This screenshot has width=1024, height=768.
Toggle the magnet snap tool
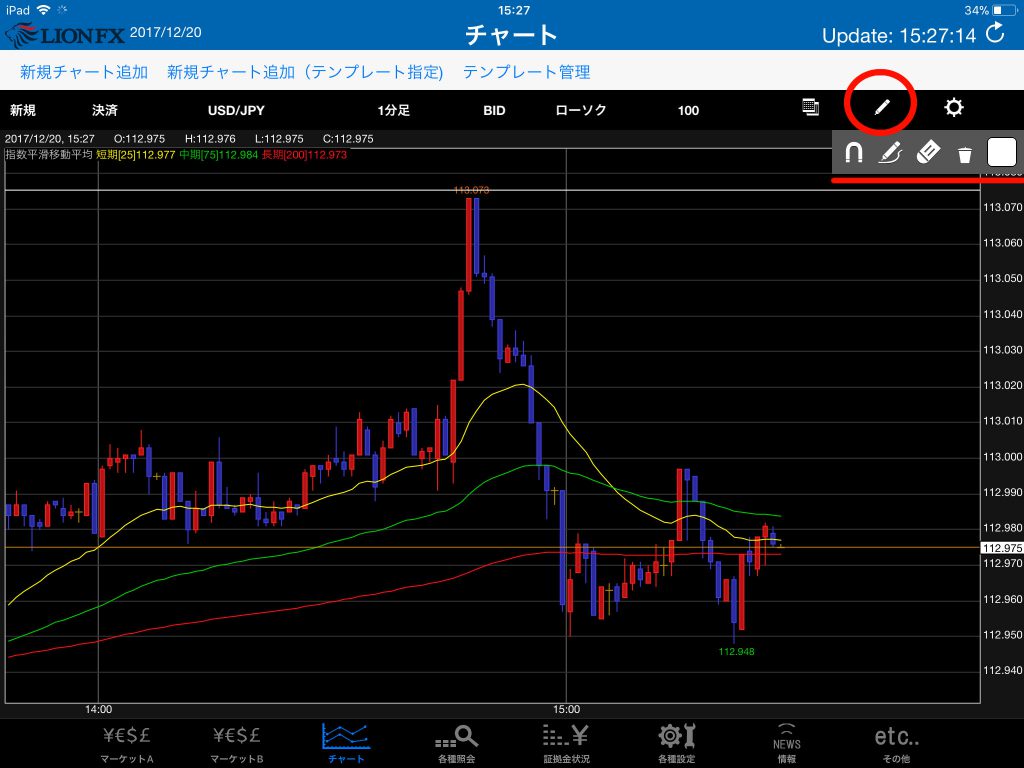[854, 153]
